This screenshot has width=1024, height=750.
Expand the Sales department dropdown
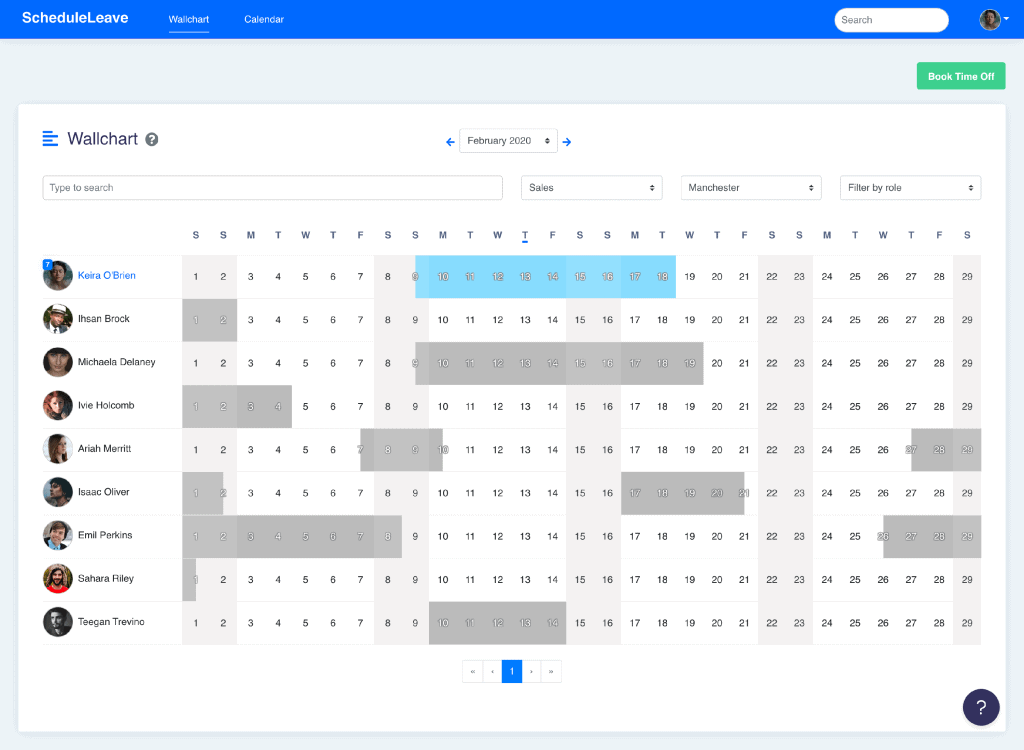tap(591, 188)
